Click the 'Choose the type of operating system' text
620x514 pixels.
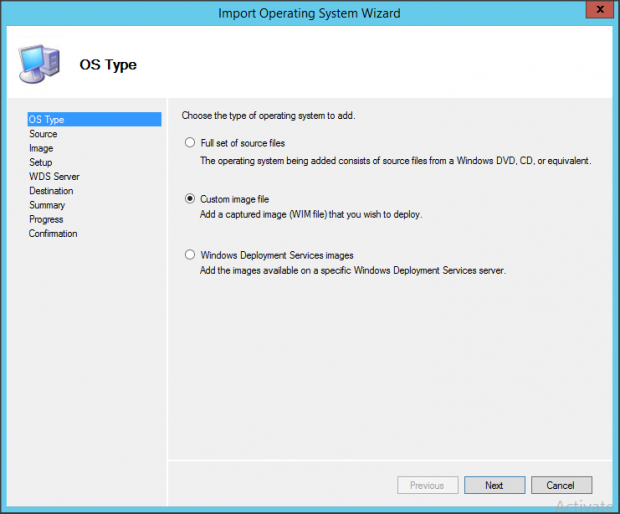(x=268, y=116)
